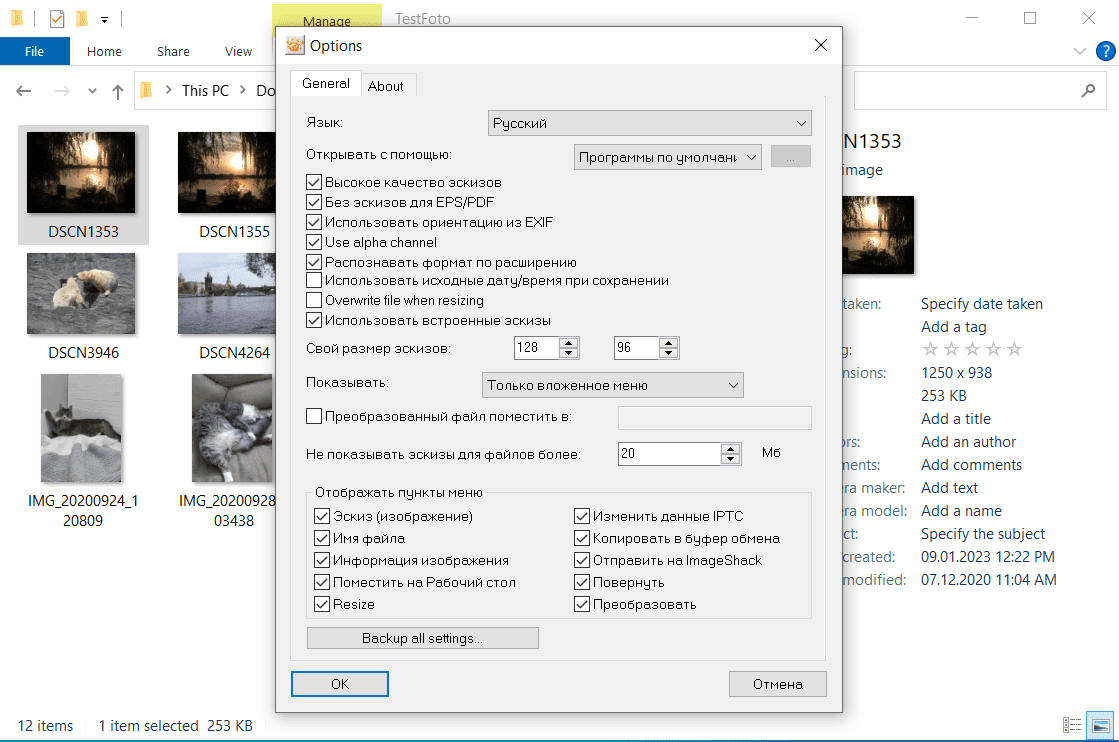Click the search magnifier in the search box
The height and width of the screenshot is (742, 1119).
click(1088, 90)
